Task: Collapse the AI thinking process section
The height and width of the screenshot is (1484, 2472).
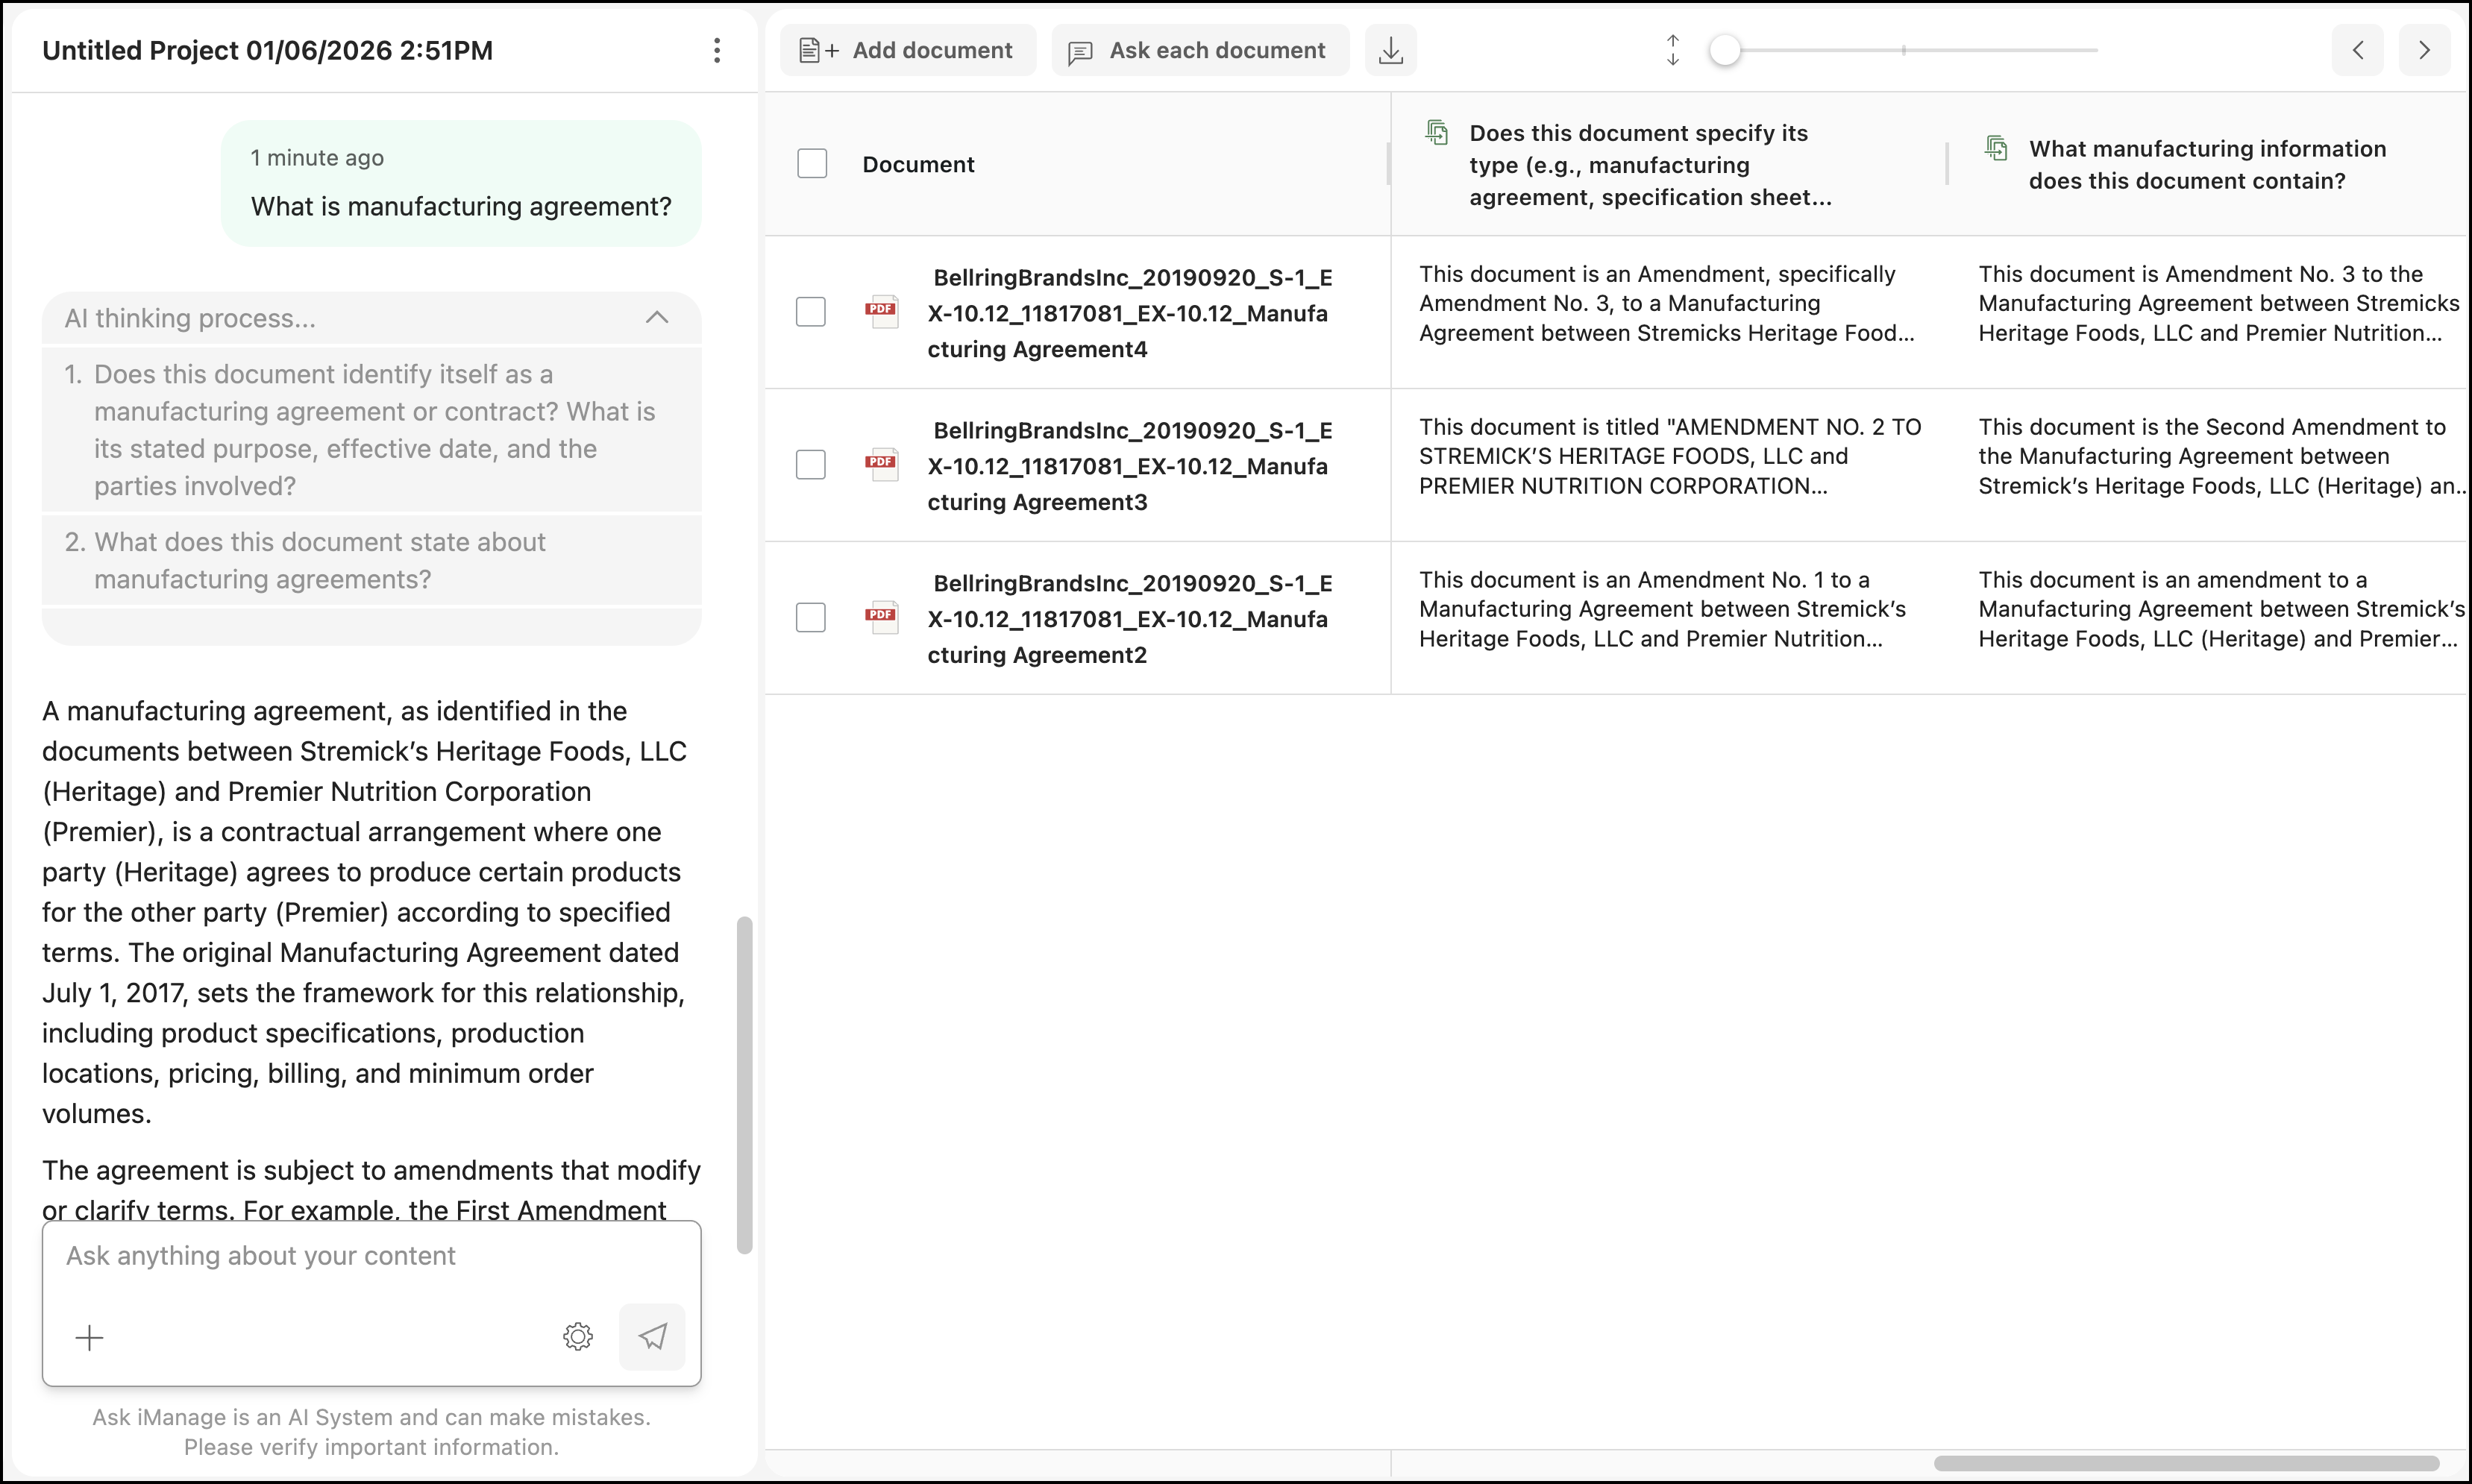Action: tap(657, 318)
